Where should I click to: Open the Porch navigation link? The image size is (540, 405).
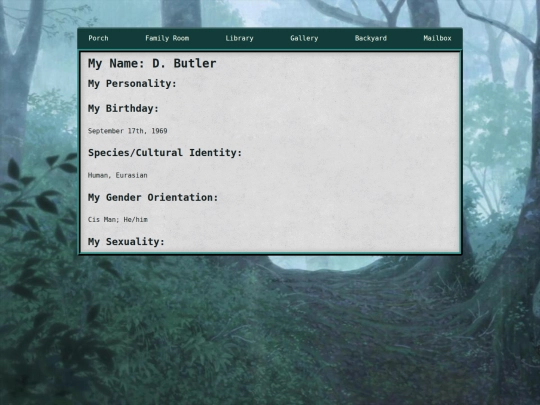tap(98, 38)
